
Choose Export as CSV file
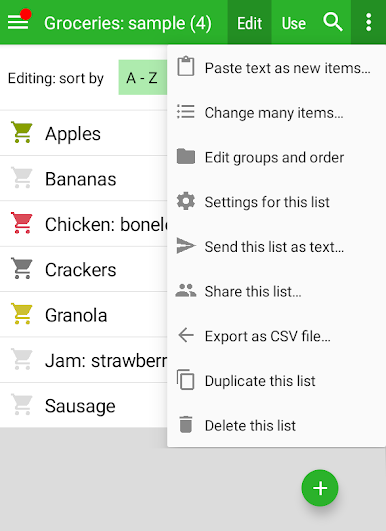[x=275, y=336]
